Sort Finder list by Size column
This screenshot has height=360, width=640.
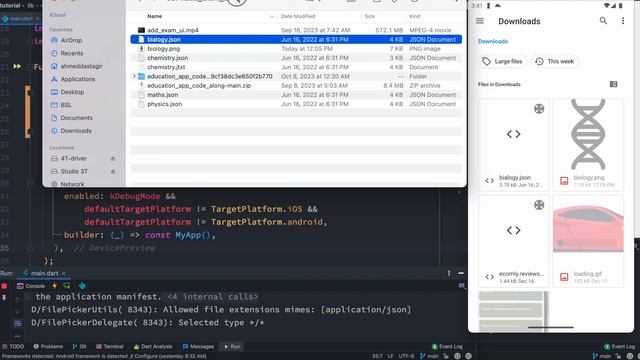pyautogui.click(x=370, y=16)
